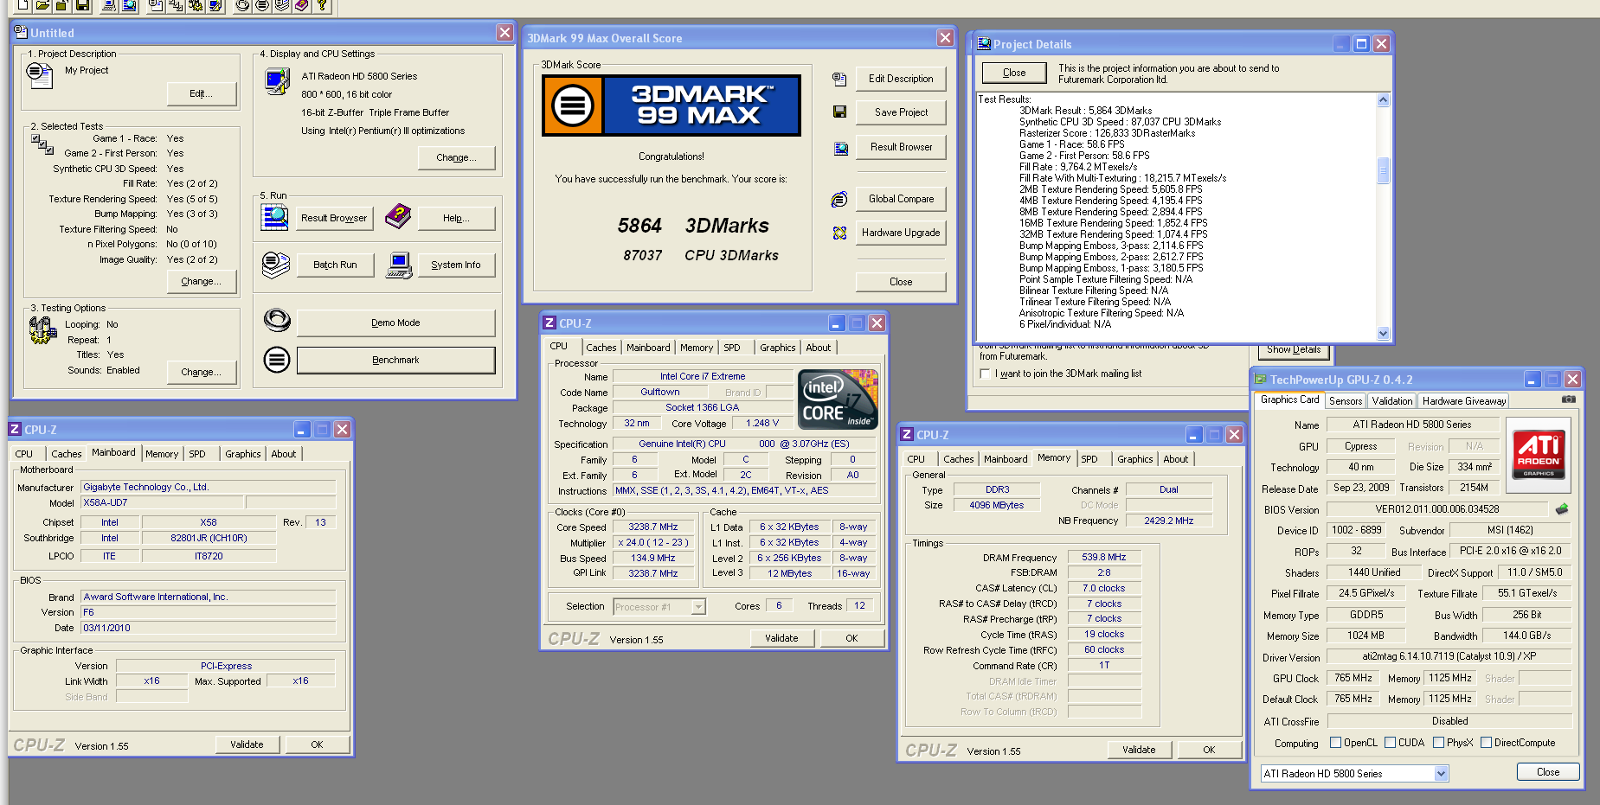The height and width of the screenshot is (805, 1600).
Task: Click the globe icon beside Global Compare
Action: tap(839, 199)
